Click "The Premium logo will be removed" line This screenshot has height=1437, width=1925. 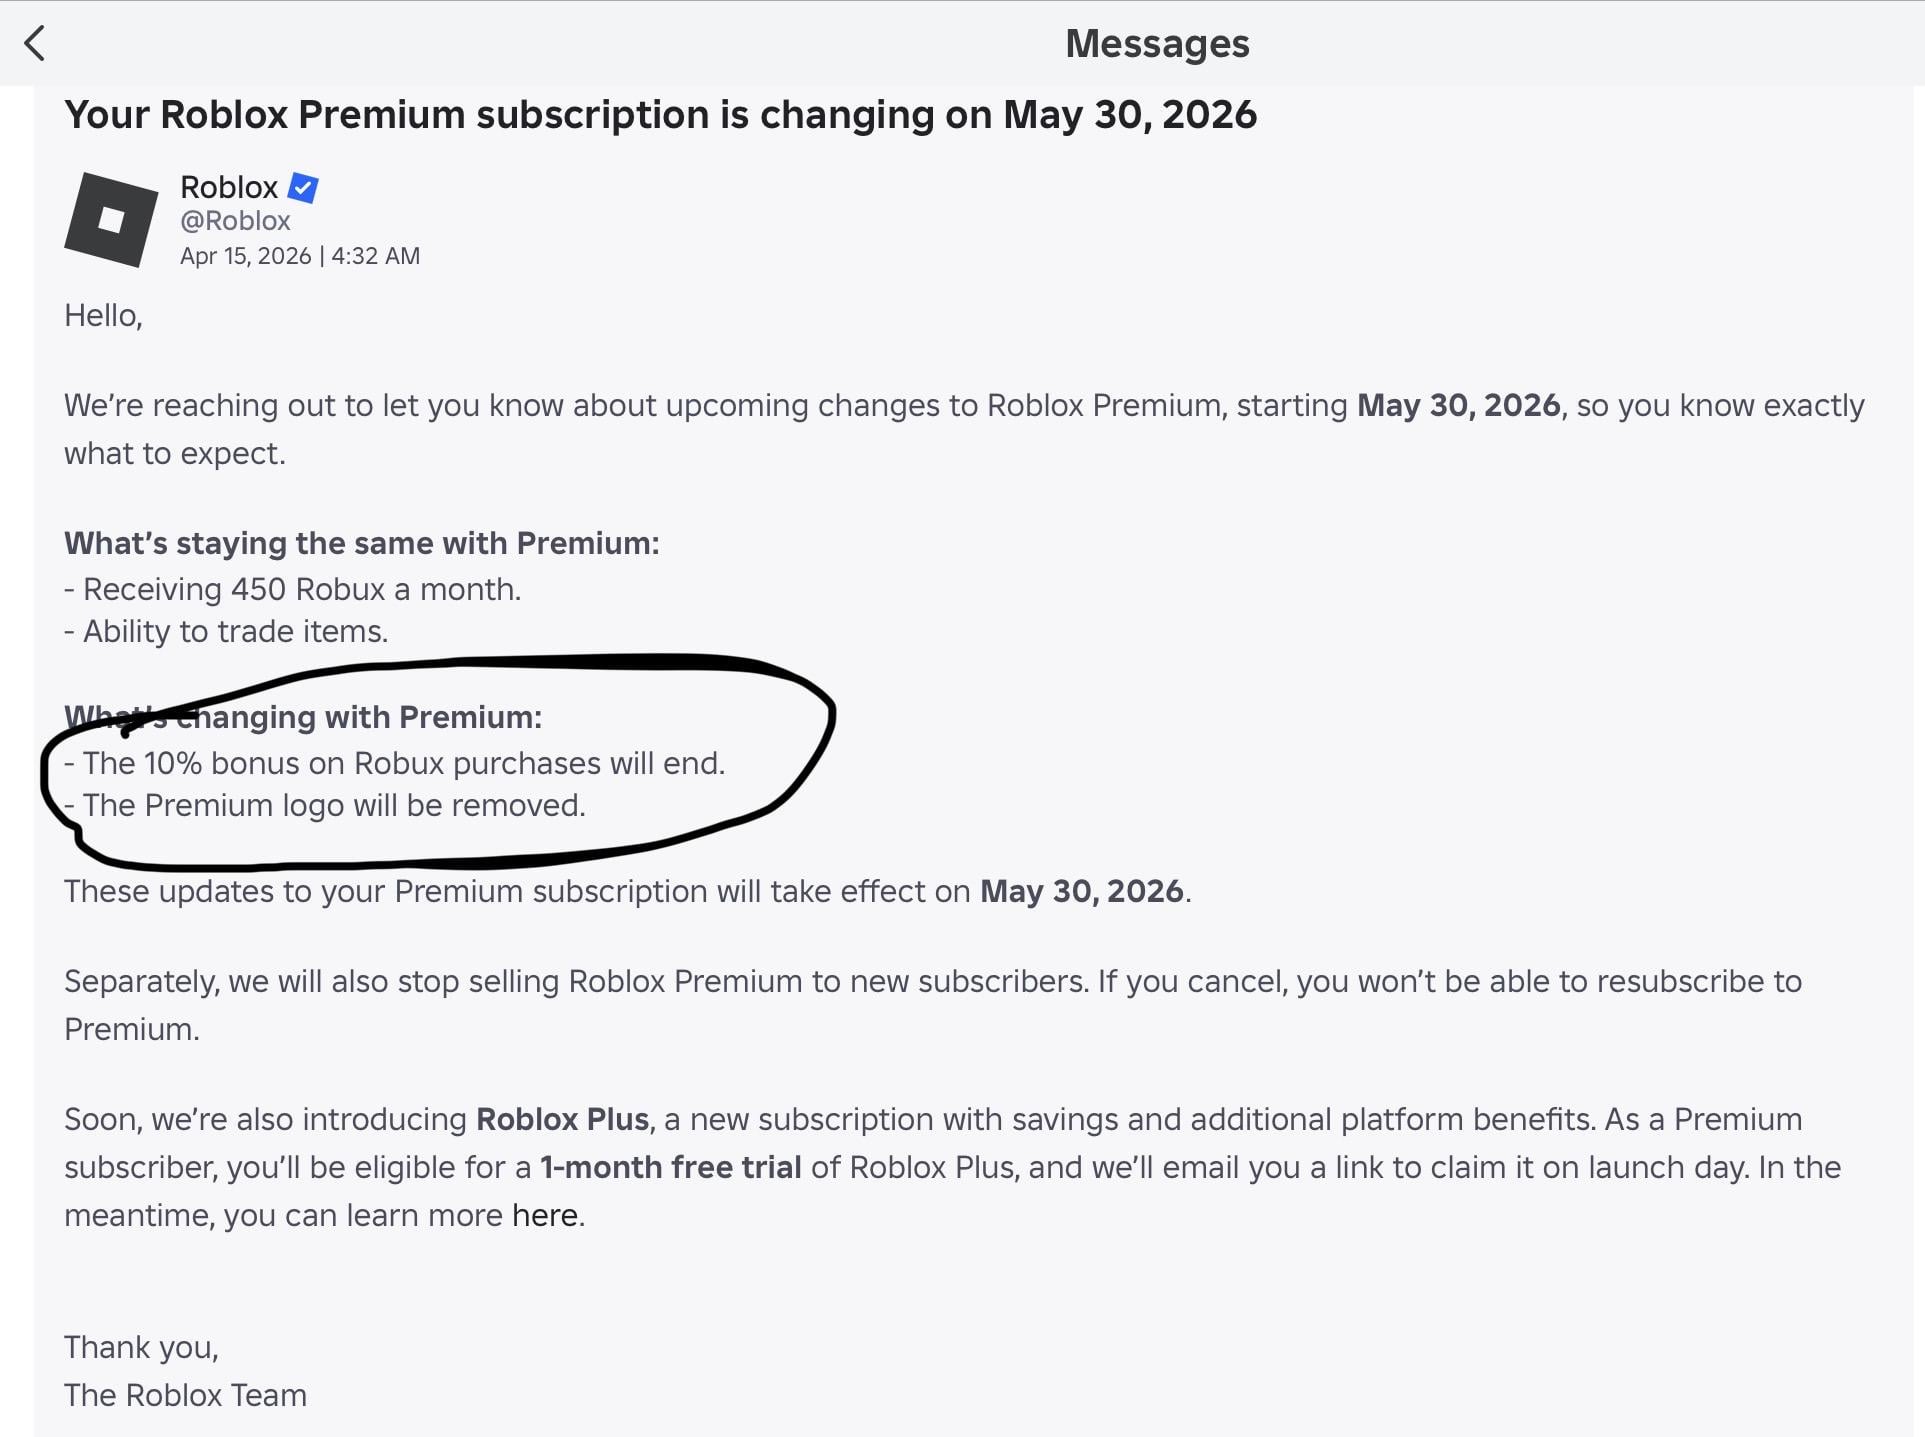pos(325,805)
